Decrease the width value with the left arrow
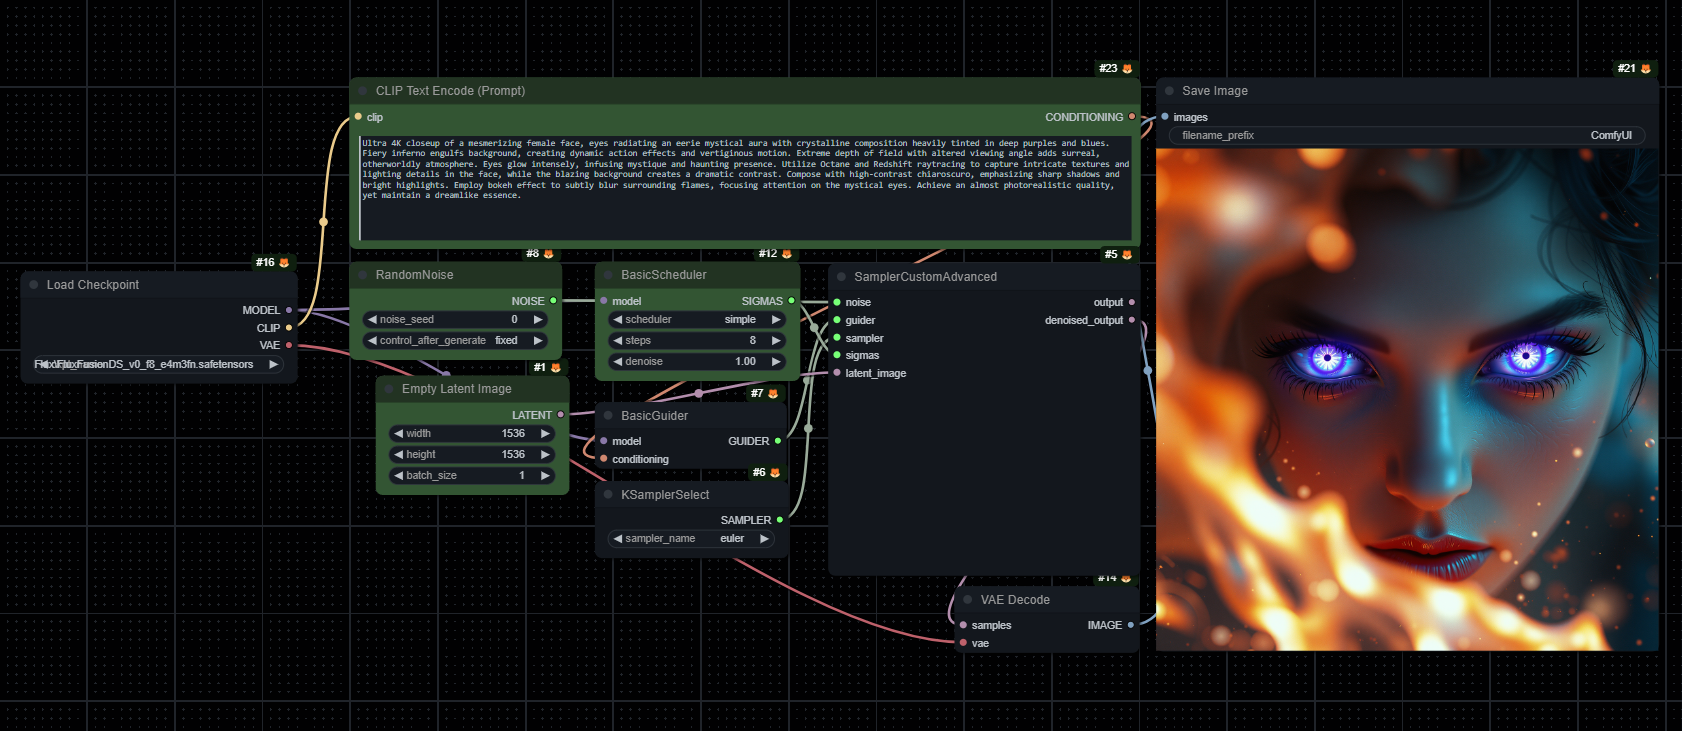 pyautogui.click(x=398, y=434)
